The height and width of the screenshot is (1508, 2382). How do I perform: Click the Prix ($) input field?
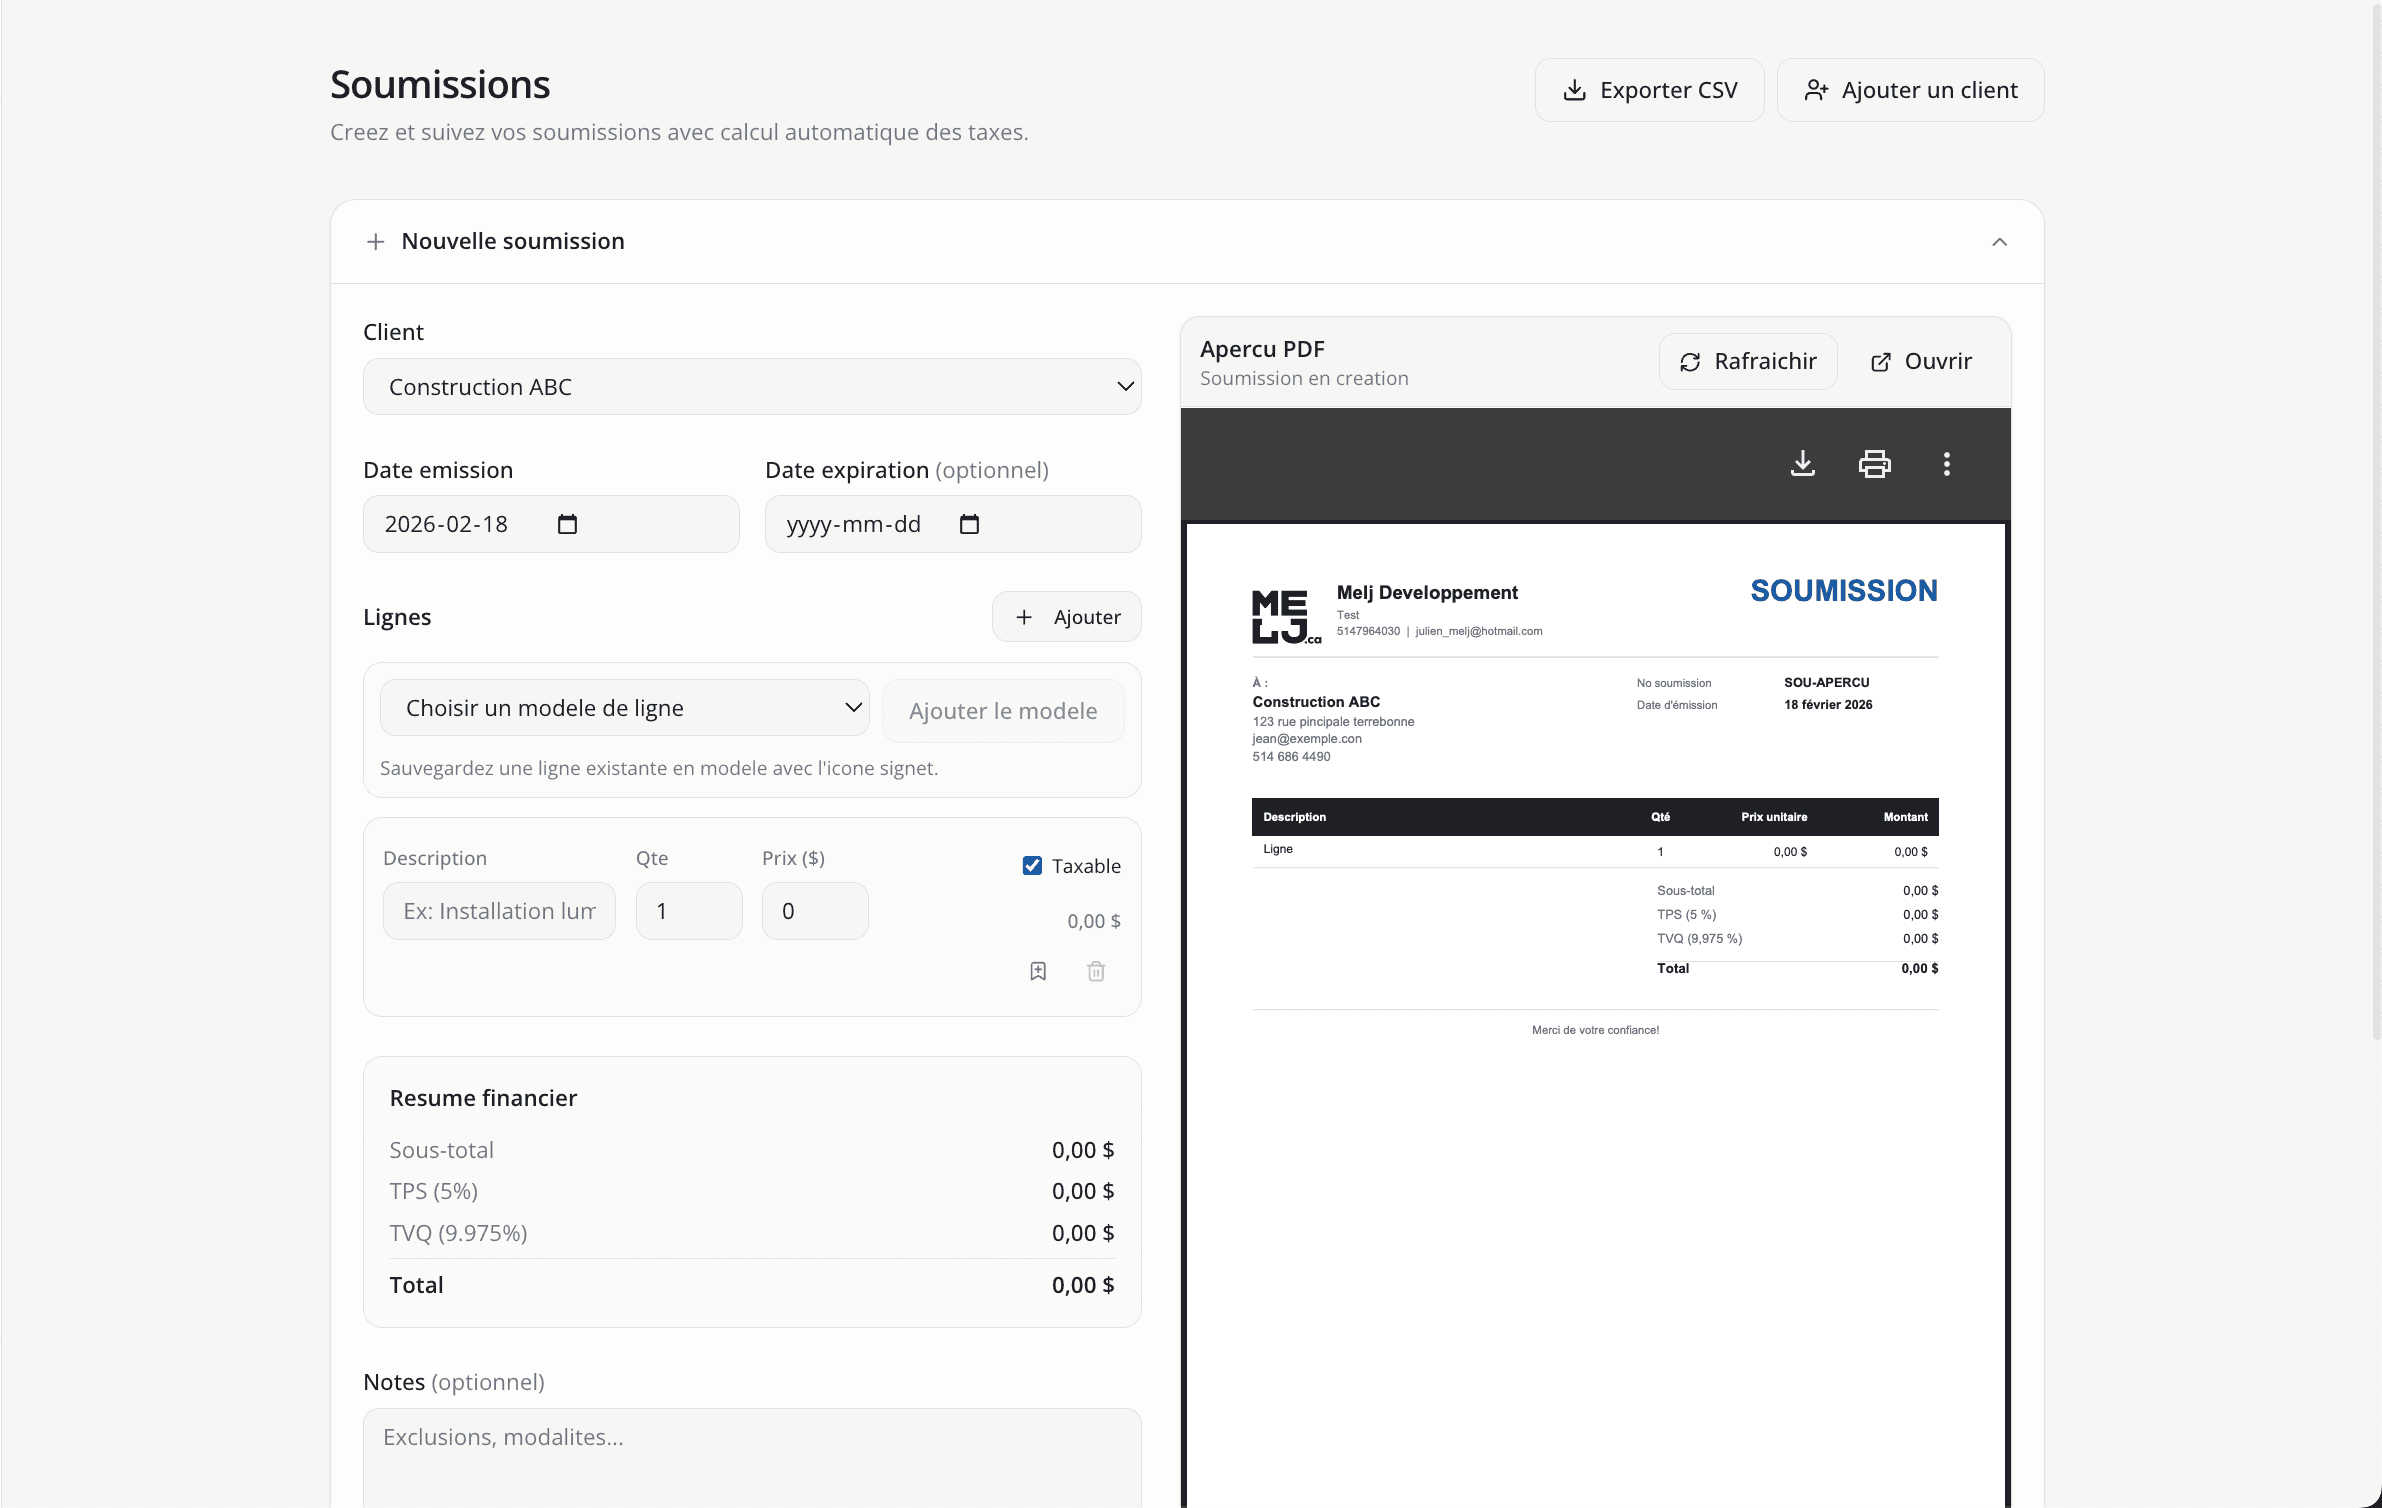(x=814, y=911)
